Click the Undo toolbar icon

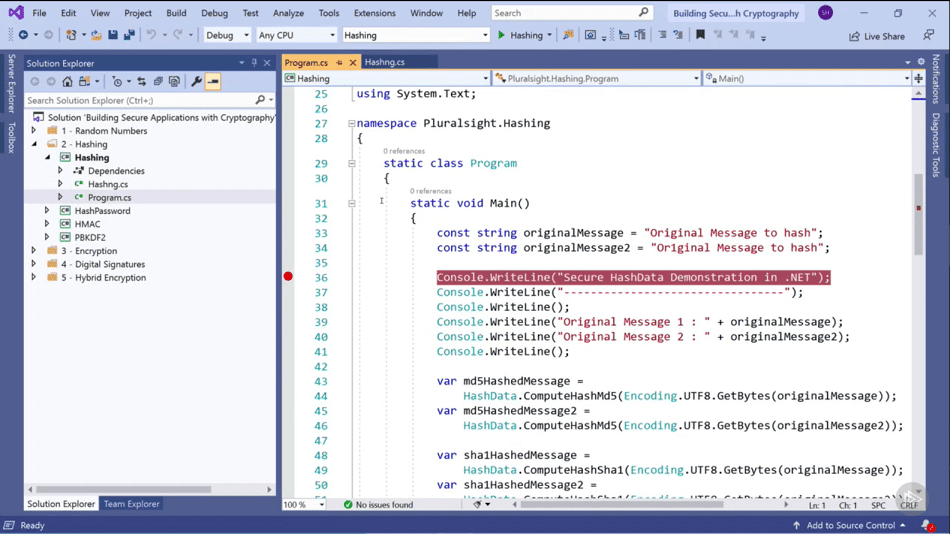click(151, 35)
